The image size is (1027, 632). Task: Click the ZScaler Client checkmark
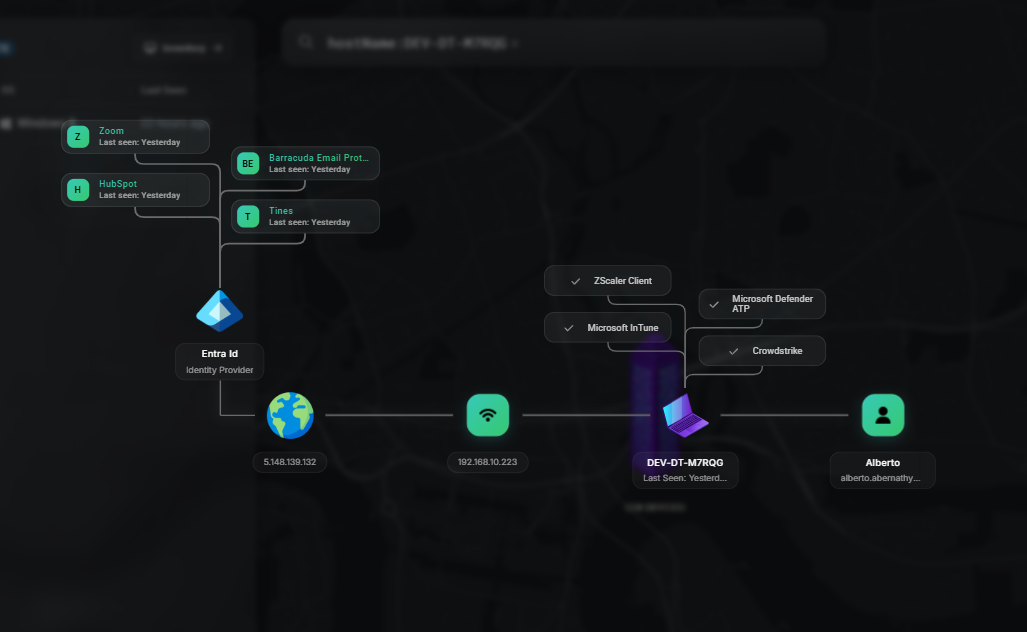coord(575,281)
